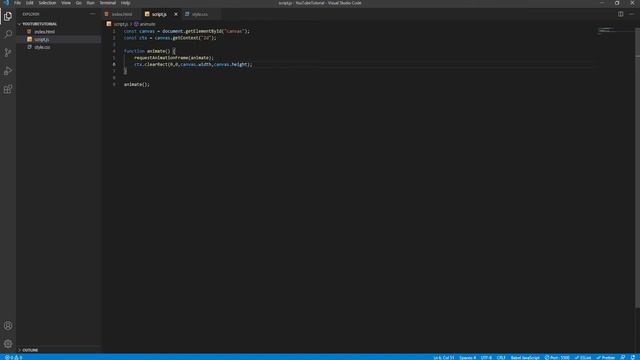Image resolution: width=640 pixels, height=360 pixels.
Task: Open the Explorer panel ellipsis menu
Action: click(x=92, y=14)
